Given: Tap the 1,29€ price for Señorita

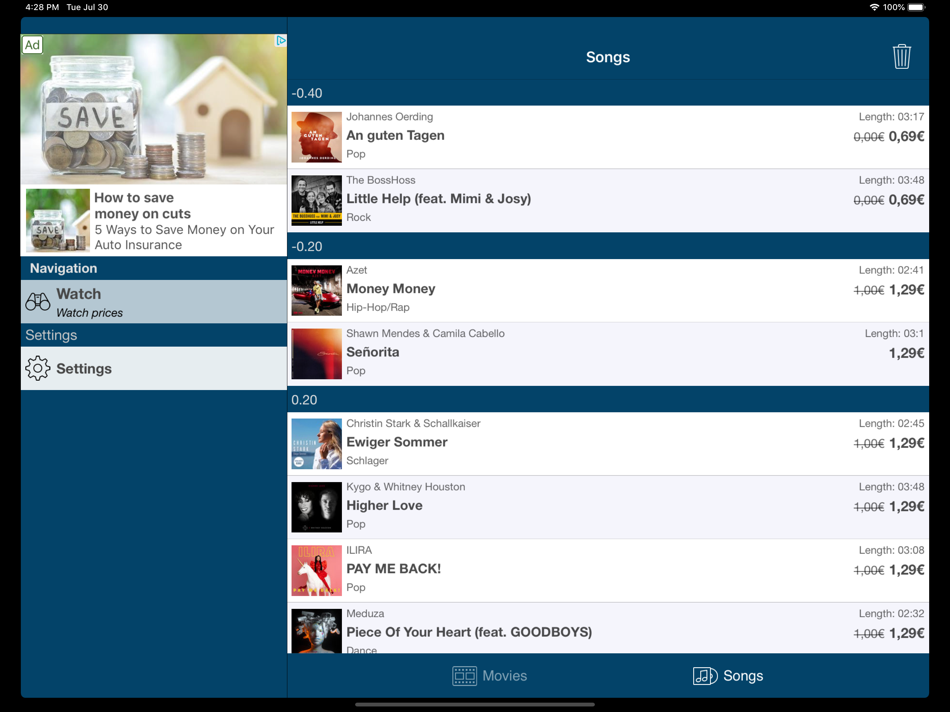Looking at the screenshot, I should click(906, 353).
